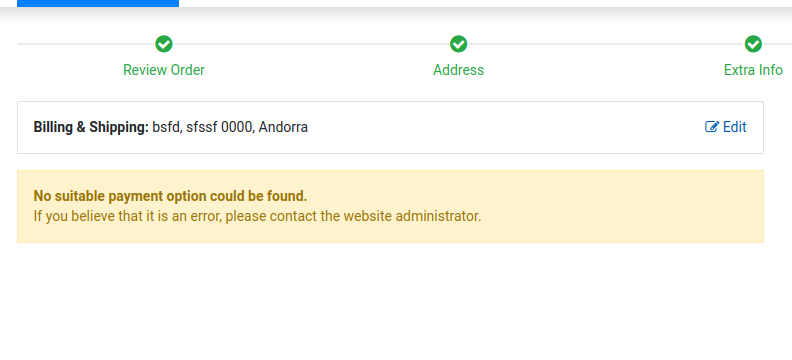Viewport: 792px width, 360px height.
Task: Click the bold Billing & Shipping label
Action: click(x=91, y=127)
